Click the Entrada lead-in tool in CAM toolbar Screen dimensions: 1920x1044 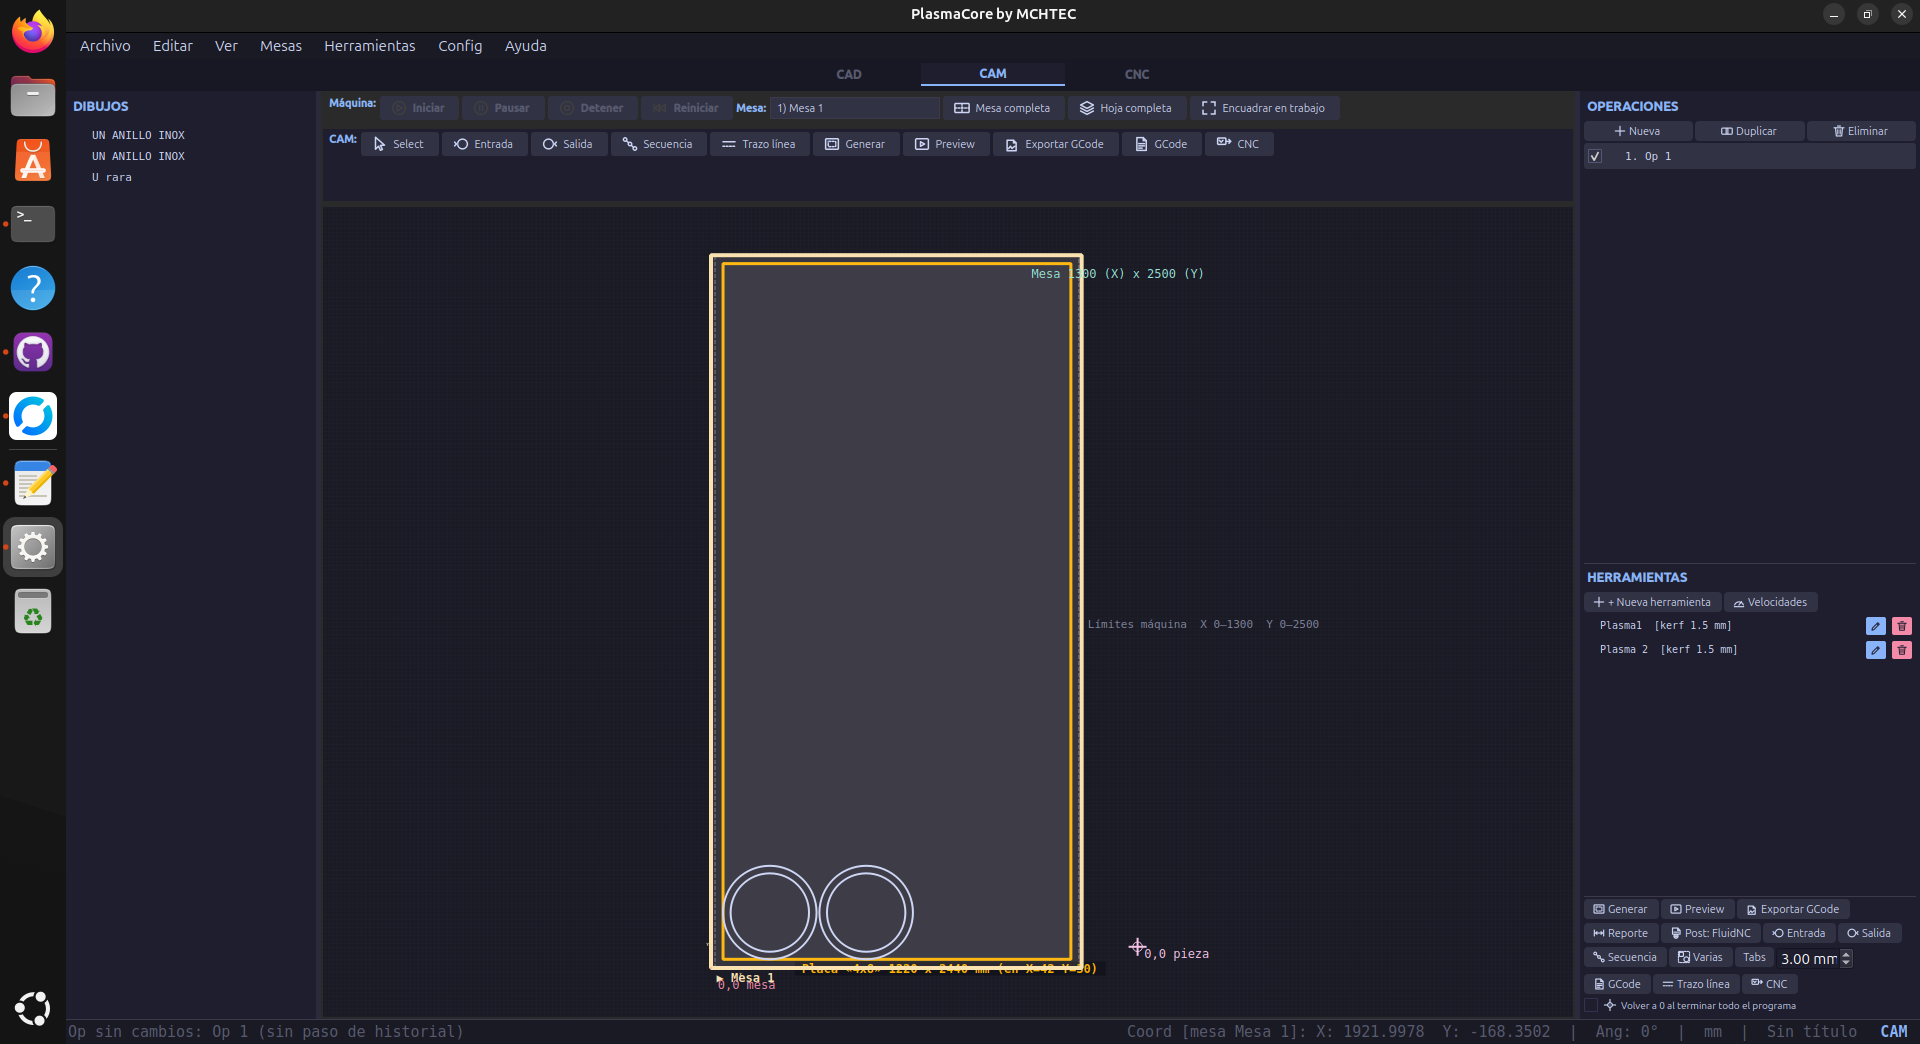click(484, 144)
